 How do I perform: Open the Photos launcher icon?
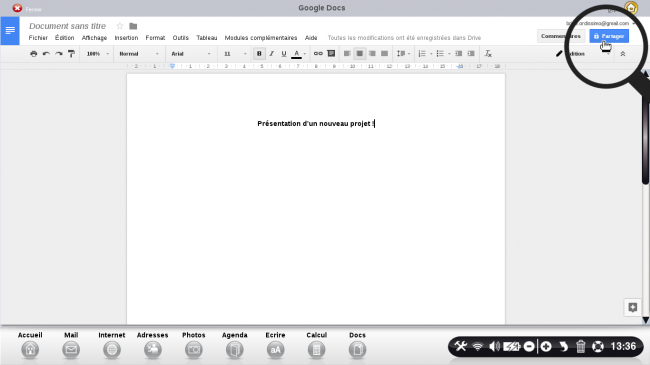point(194,350)
